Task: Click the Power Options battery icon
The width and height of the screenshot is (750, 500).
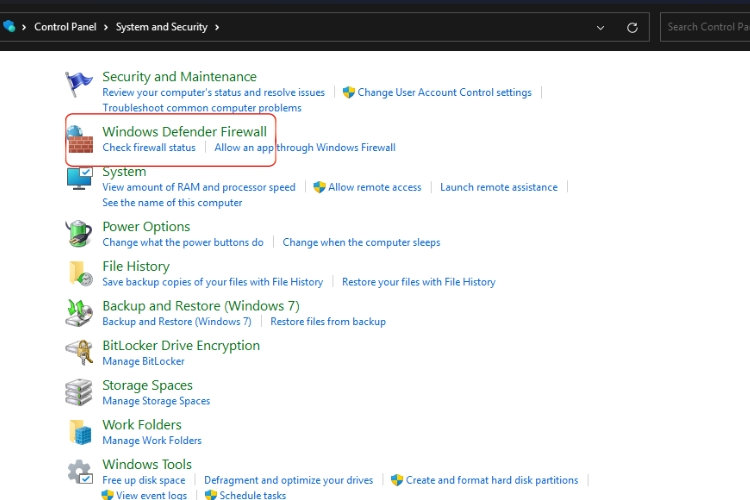Action: coord(79,233)
